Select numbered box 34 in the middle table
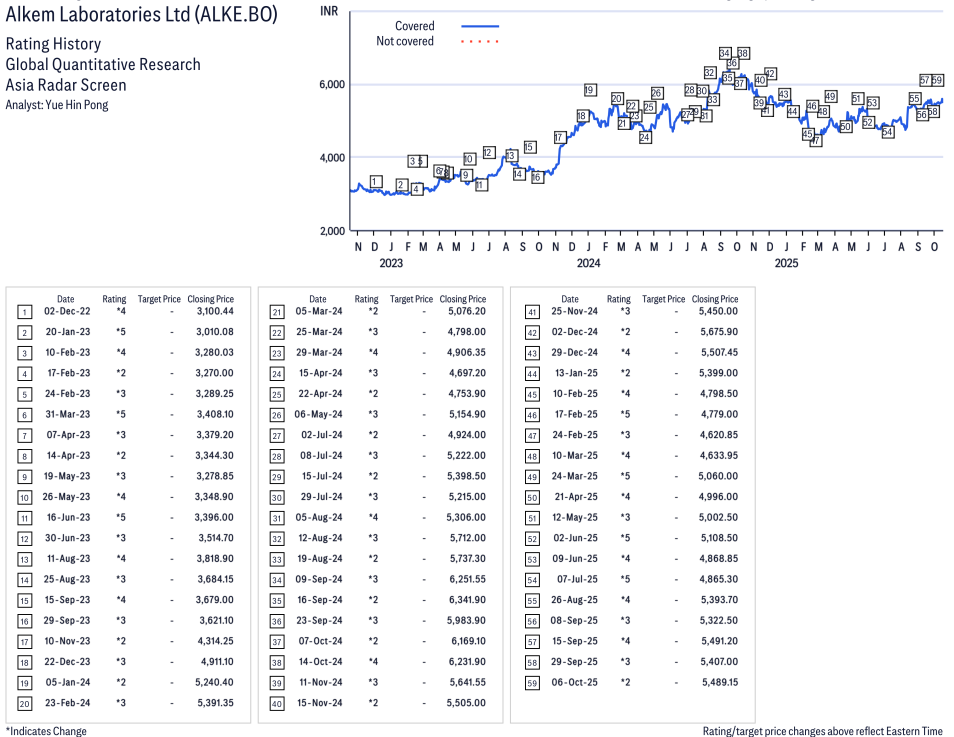Image resolution: width=954 pixels, height=737 pixels. click(x=276, y=580)
